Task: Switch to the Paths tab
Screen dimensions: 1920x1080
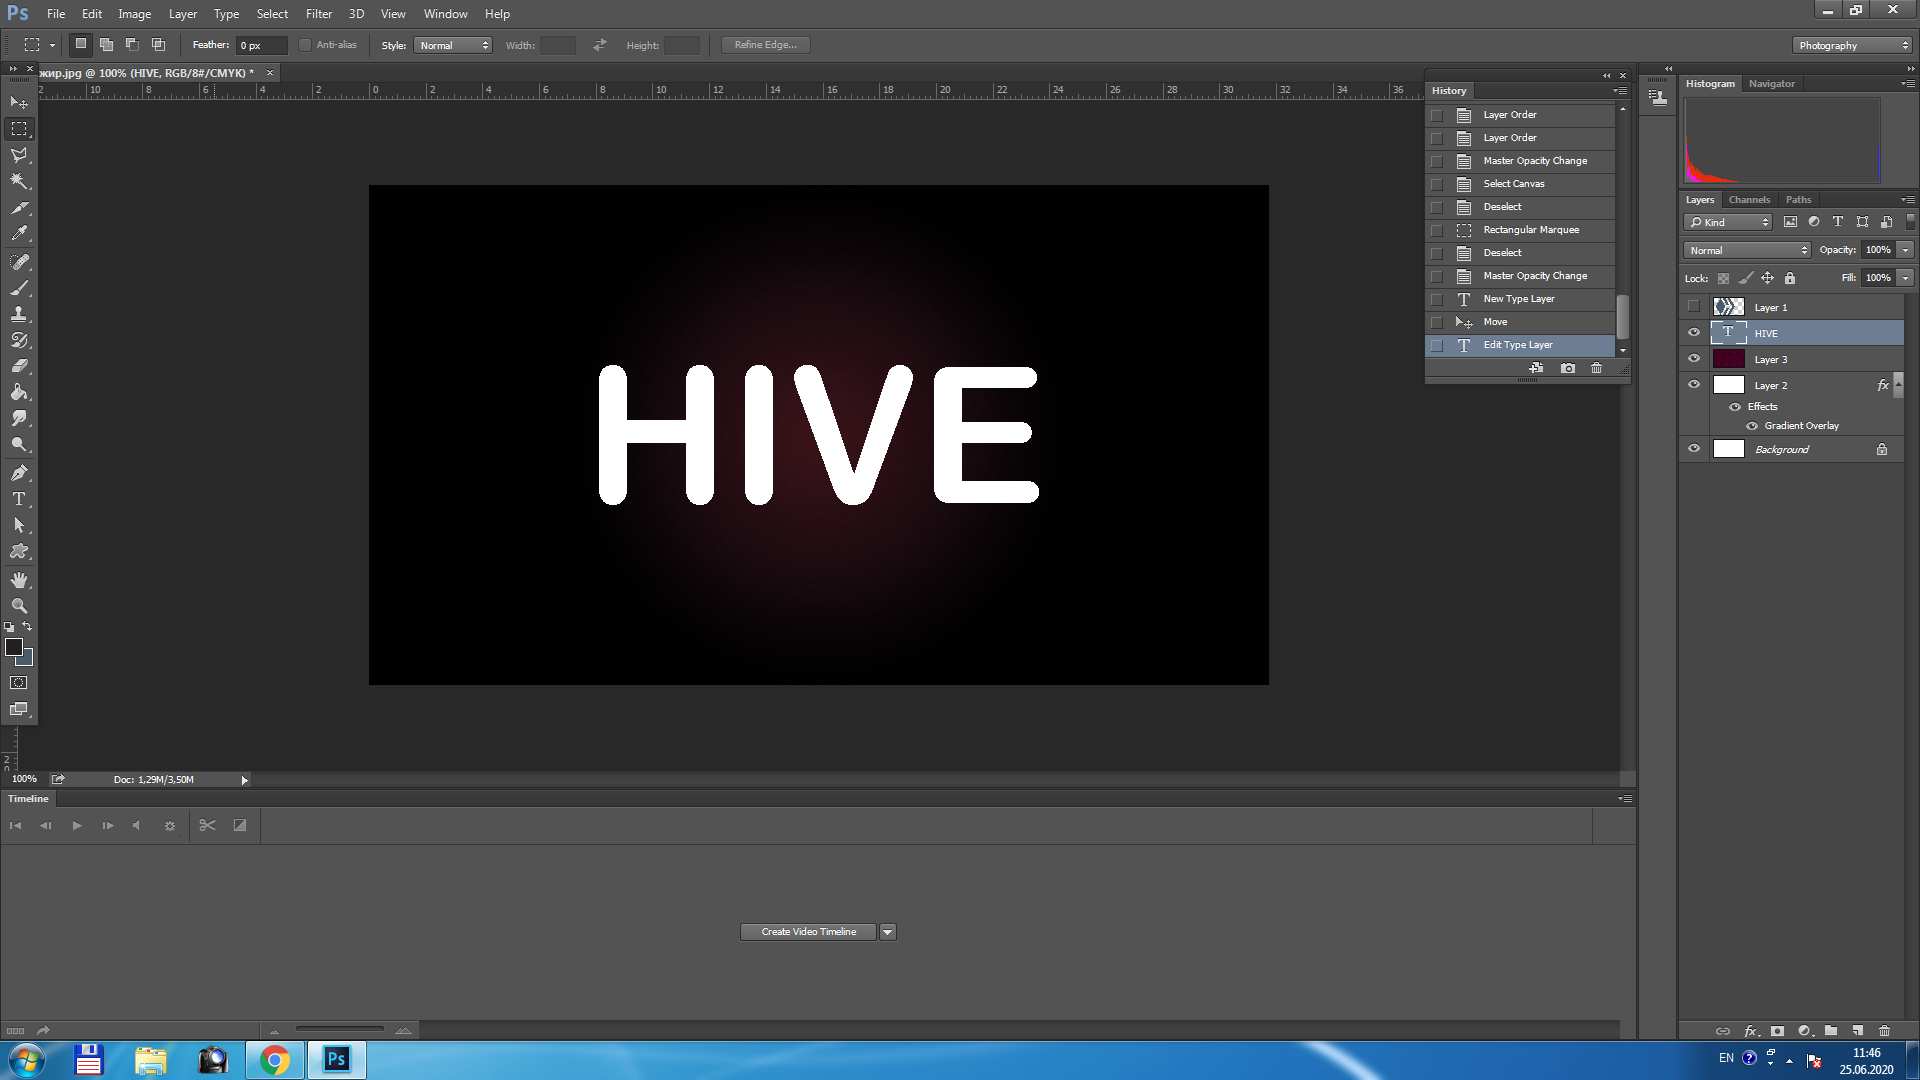Action: pyautogui.click(x=1798, y=200)
